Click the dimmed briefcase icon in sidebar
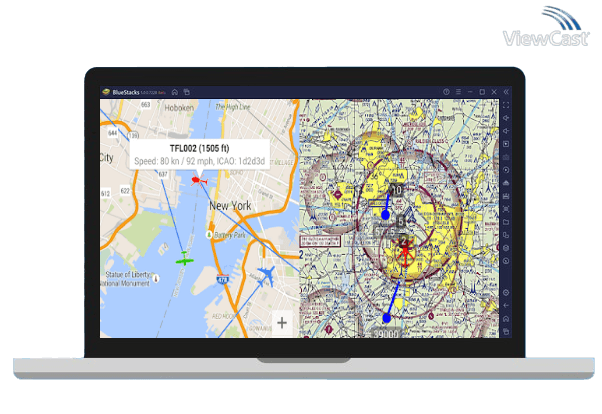602x414 pixels. coord(506,157)
